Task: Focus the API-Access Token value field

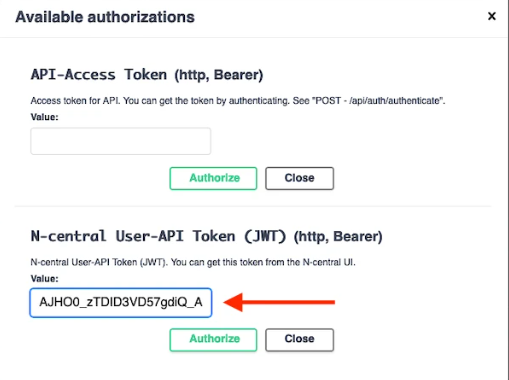Action: tap(121, 141)
